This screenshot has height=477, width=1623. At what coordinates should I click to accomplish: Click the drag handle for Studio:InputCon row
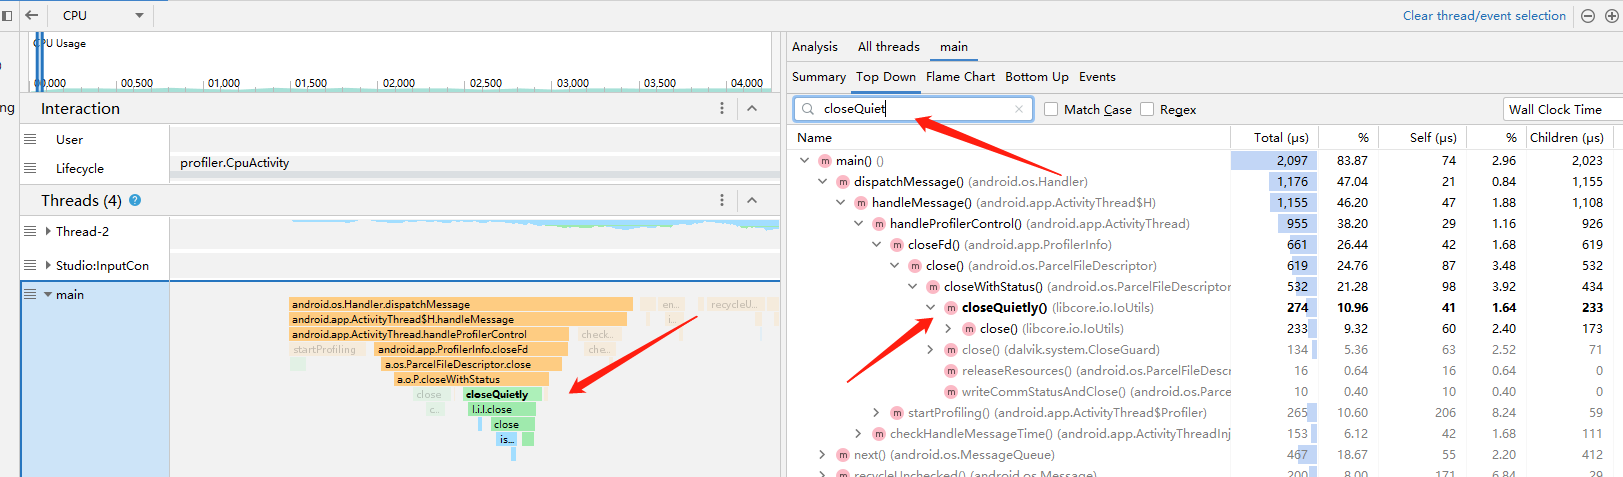point(30,265)
